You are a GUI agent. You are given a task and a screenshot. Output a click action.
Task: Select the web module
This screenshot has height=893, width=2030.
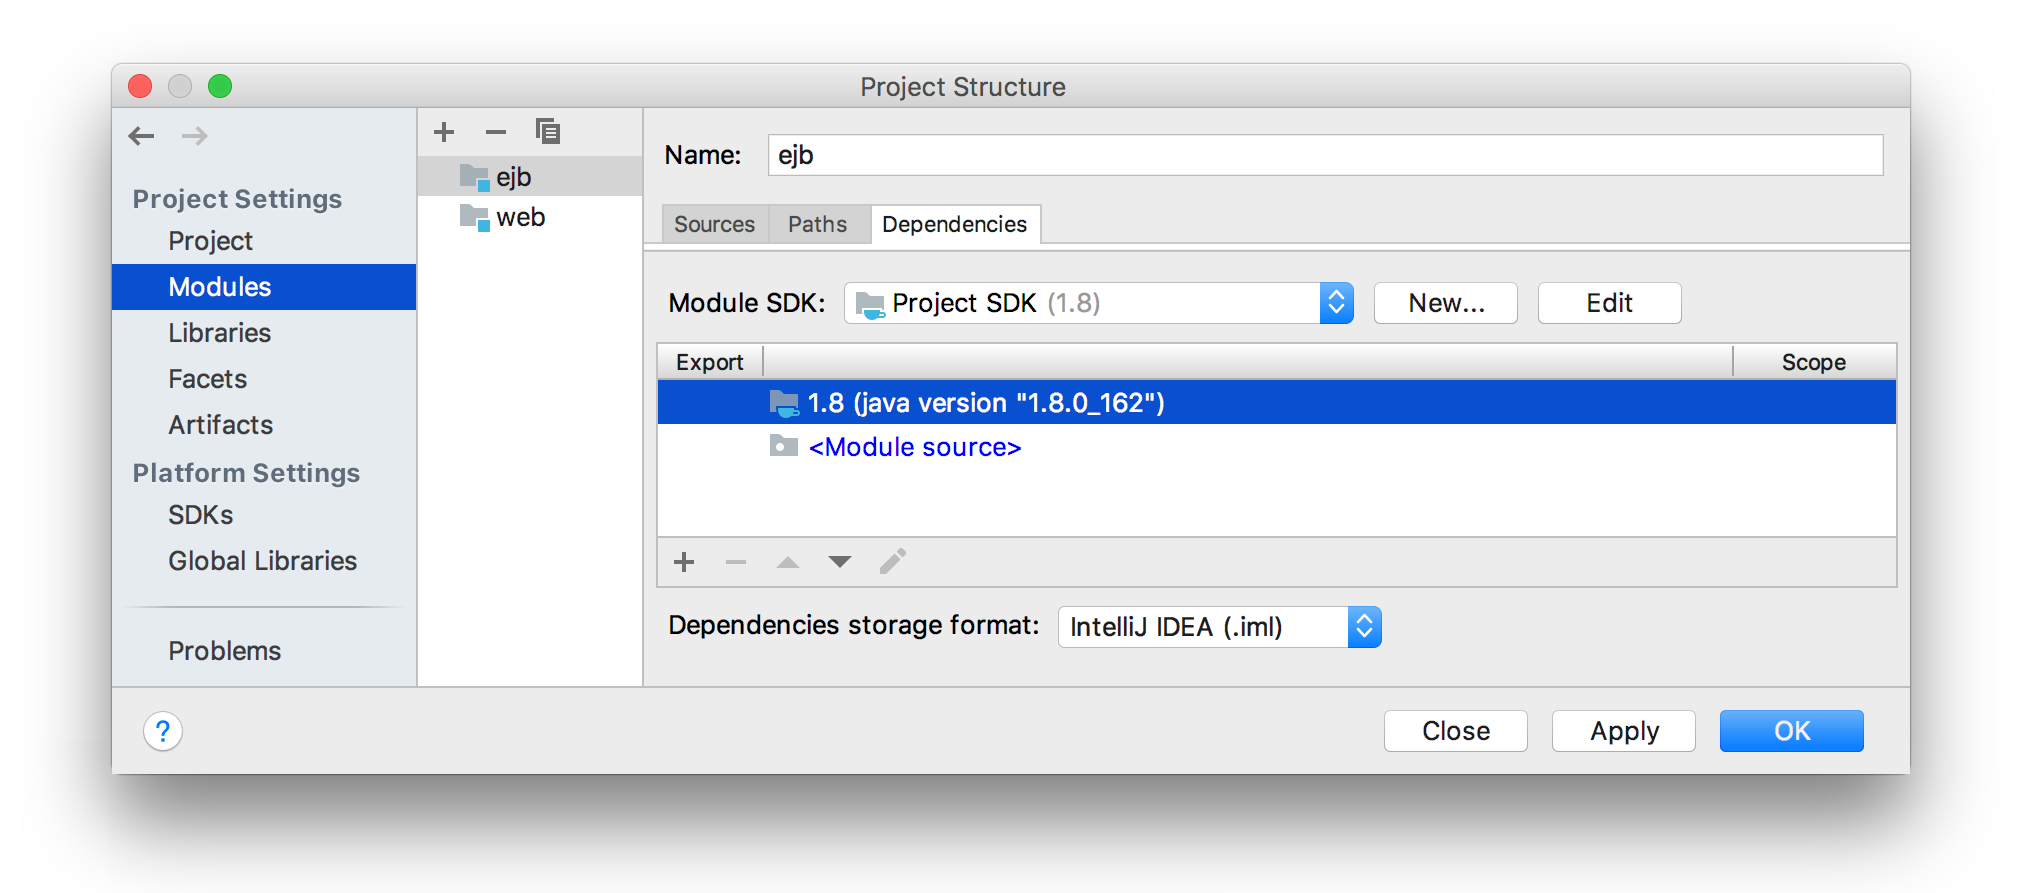click(x=530, y=217)
